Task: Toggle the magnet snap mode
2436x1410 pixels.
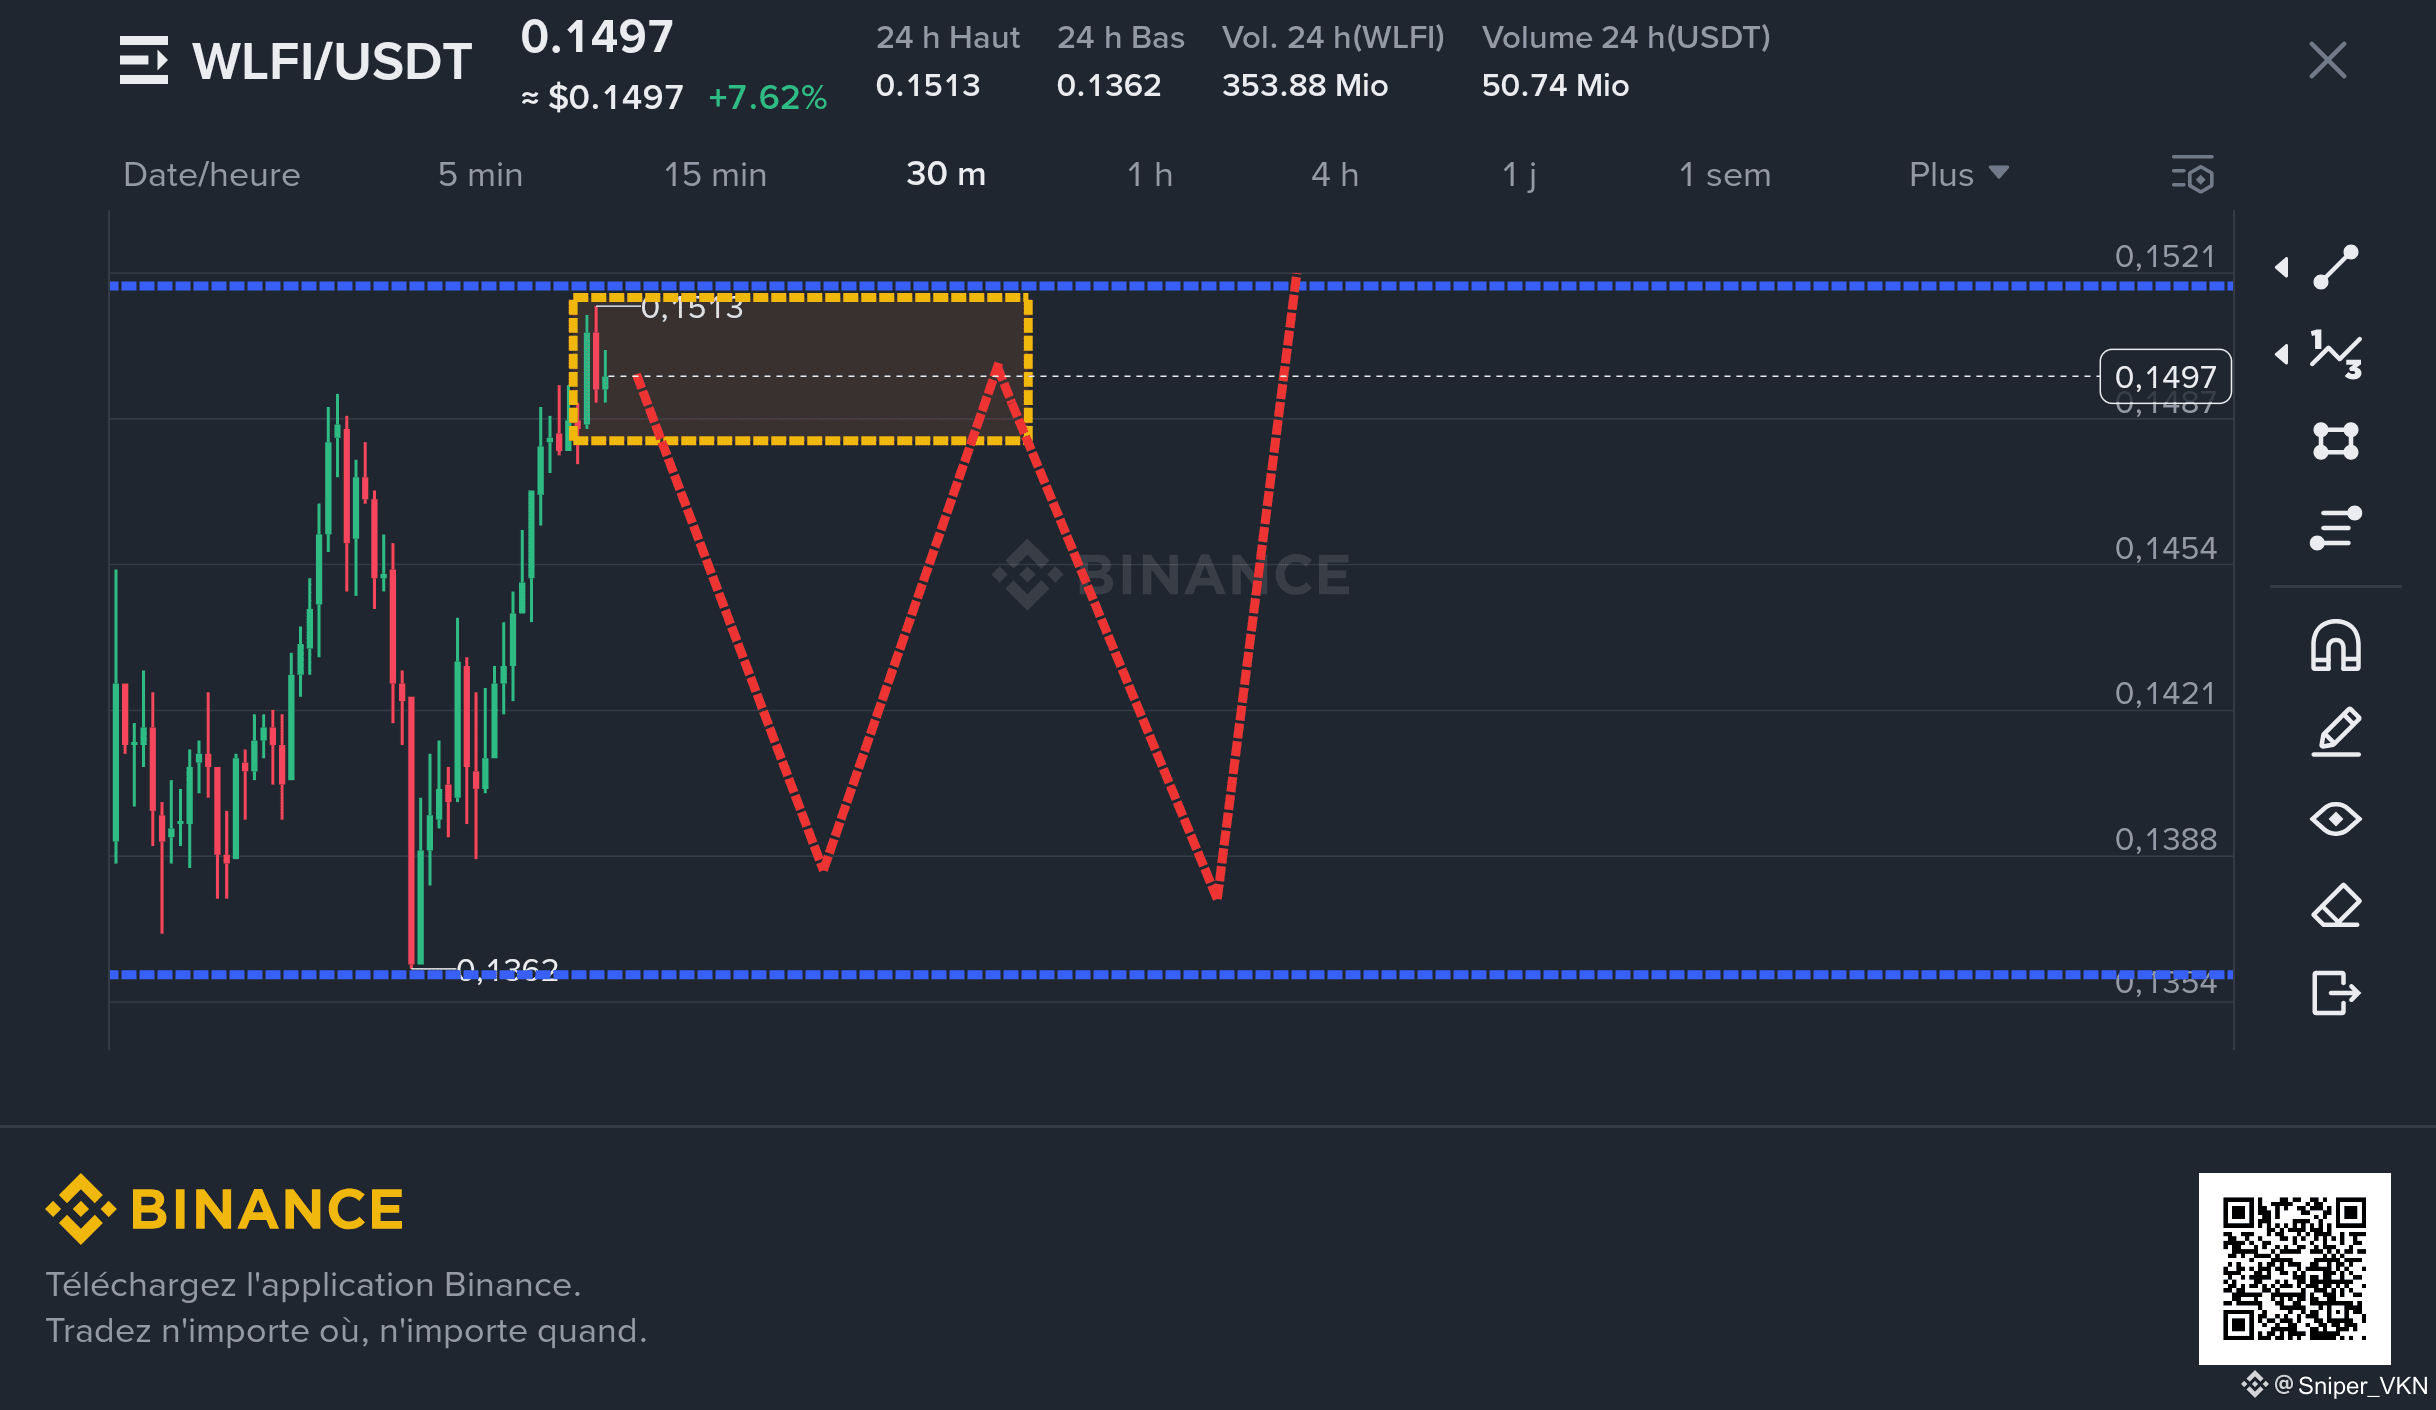Action: 2336,646
